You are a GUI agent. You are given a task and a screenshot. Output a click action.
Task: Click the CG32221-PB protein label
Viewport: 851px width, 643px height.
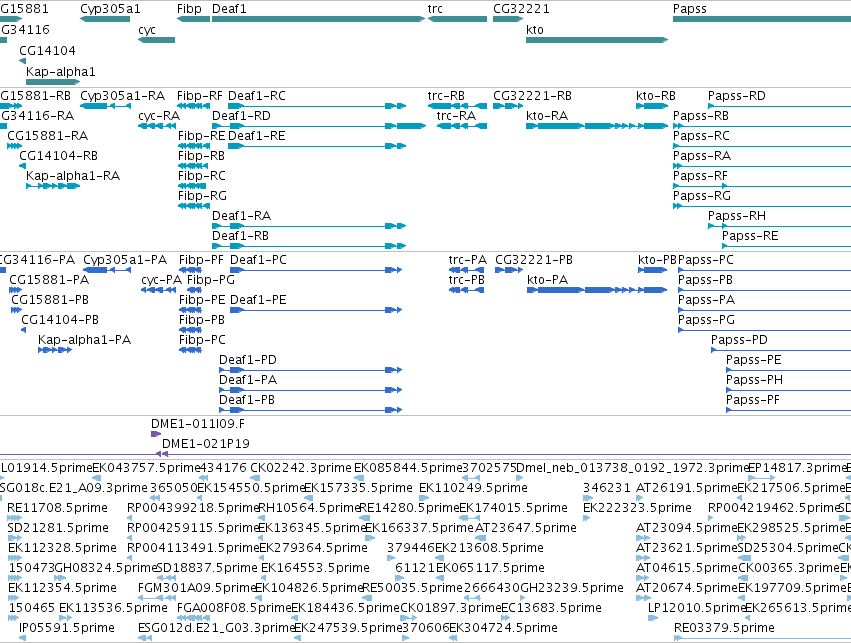point(534,260)
